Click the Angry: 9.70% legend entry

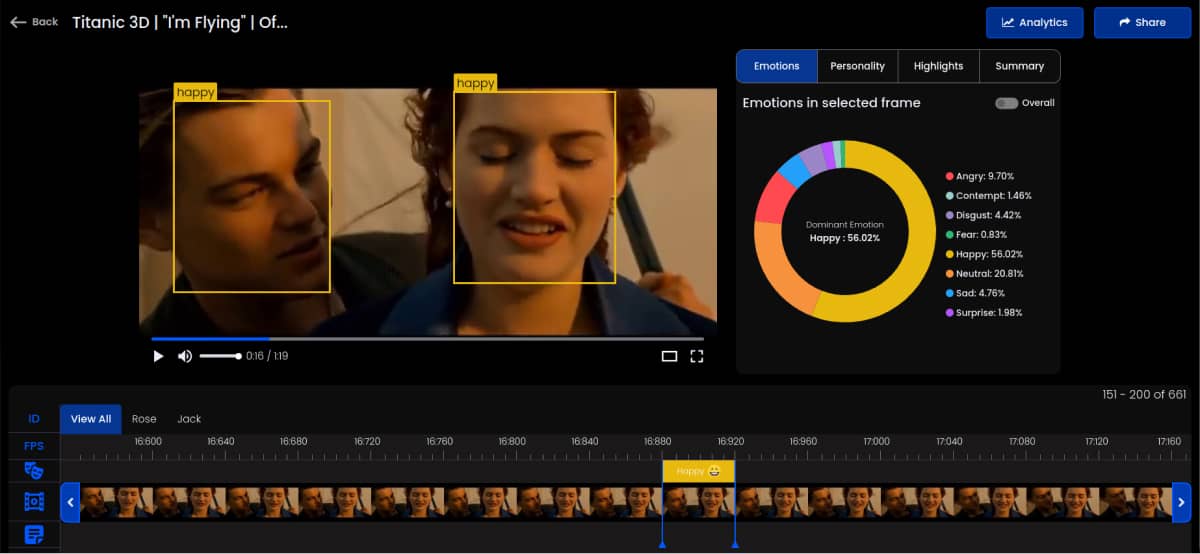[x=980, y=176]
